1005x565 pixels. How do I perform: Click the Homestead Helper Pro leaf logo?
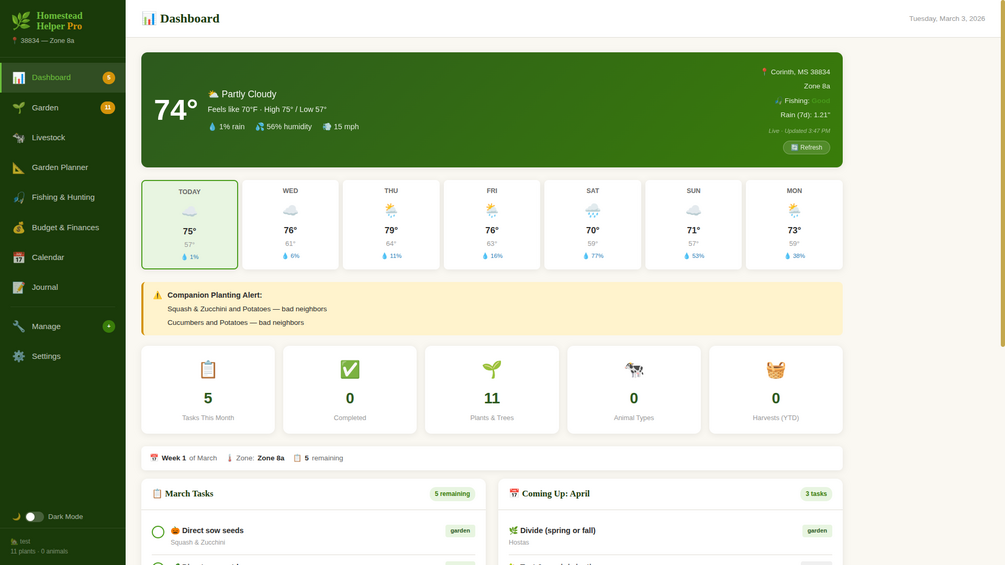[x=21, y=20]
